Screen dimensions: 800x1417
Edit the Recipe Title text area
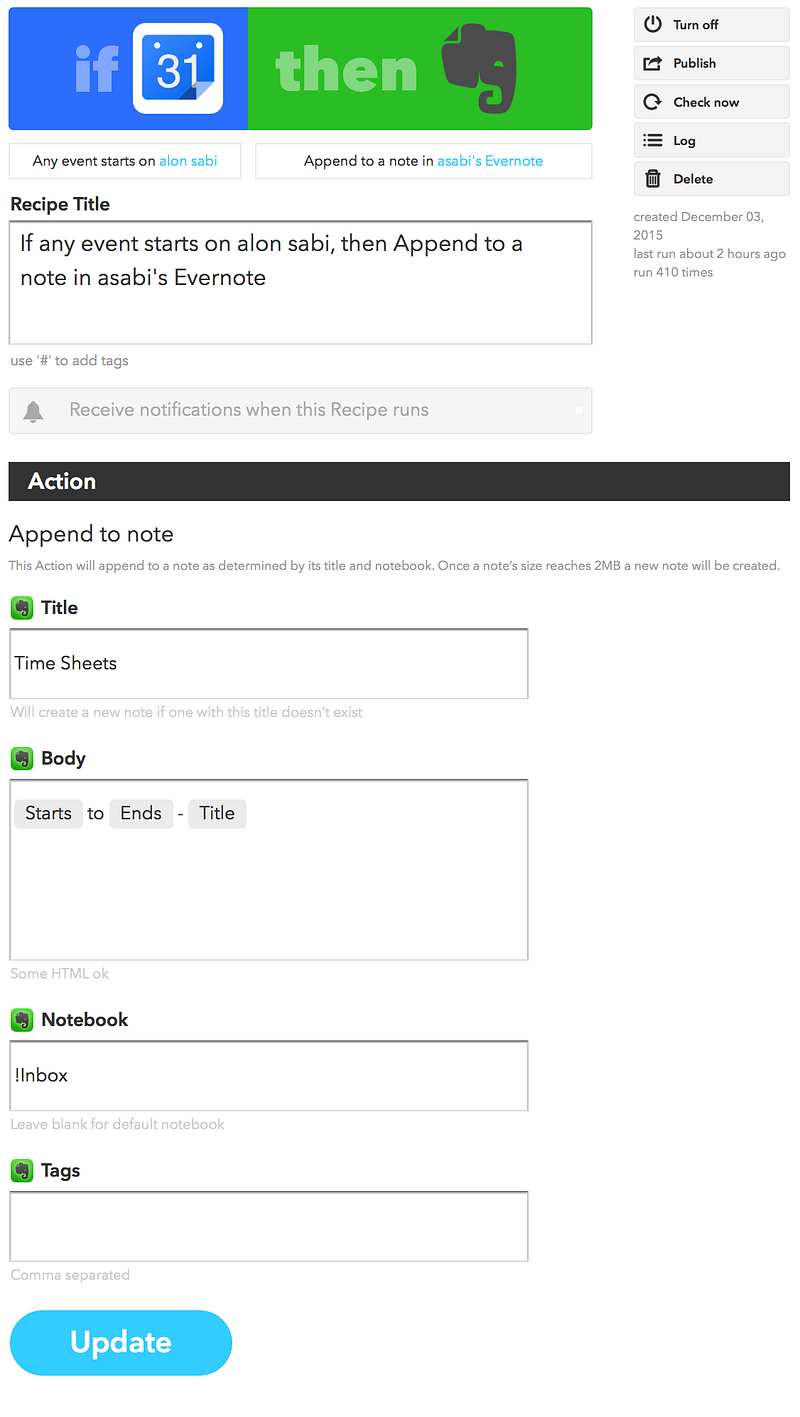click(x=300, y=283)
